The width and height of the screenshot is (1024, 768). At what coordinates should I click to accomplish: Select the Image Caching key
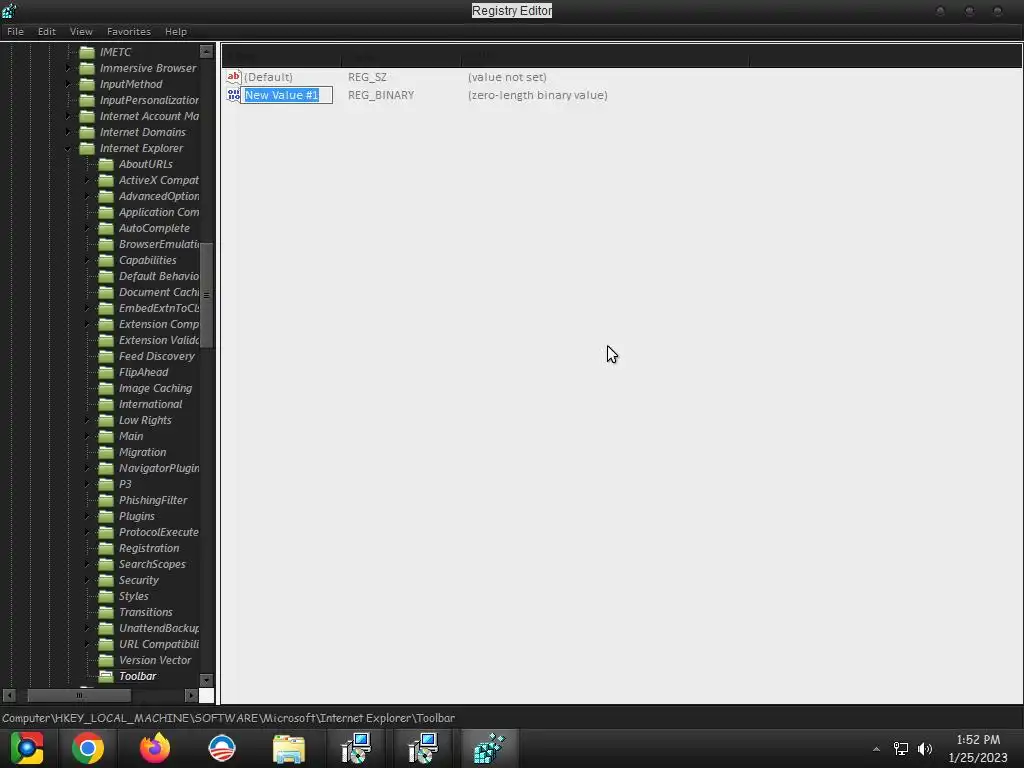point(155,388)
